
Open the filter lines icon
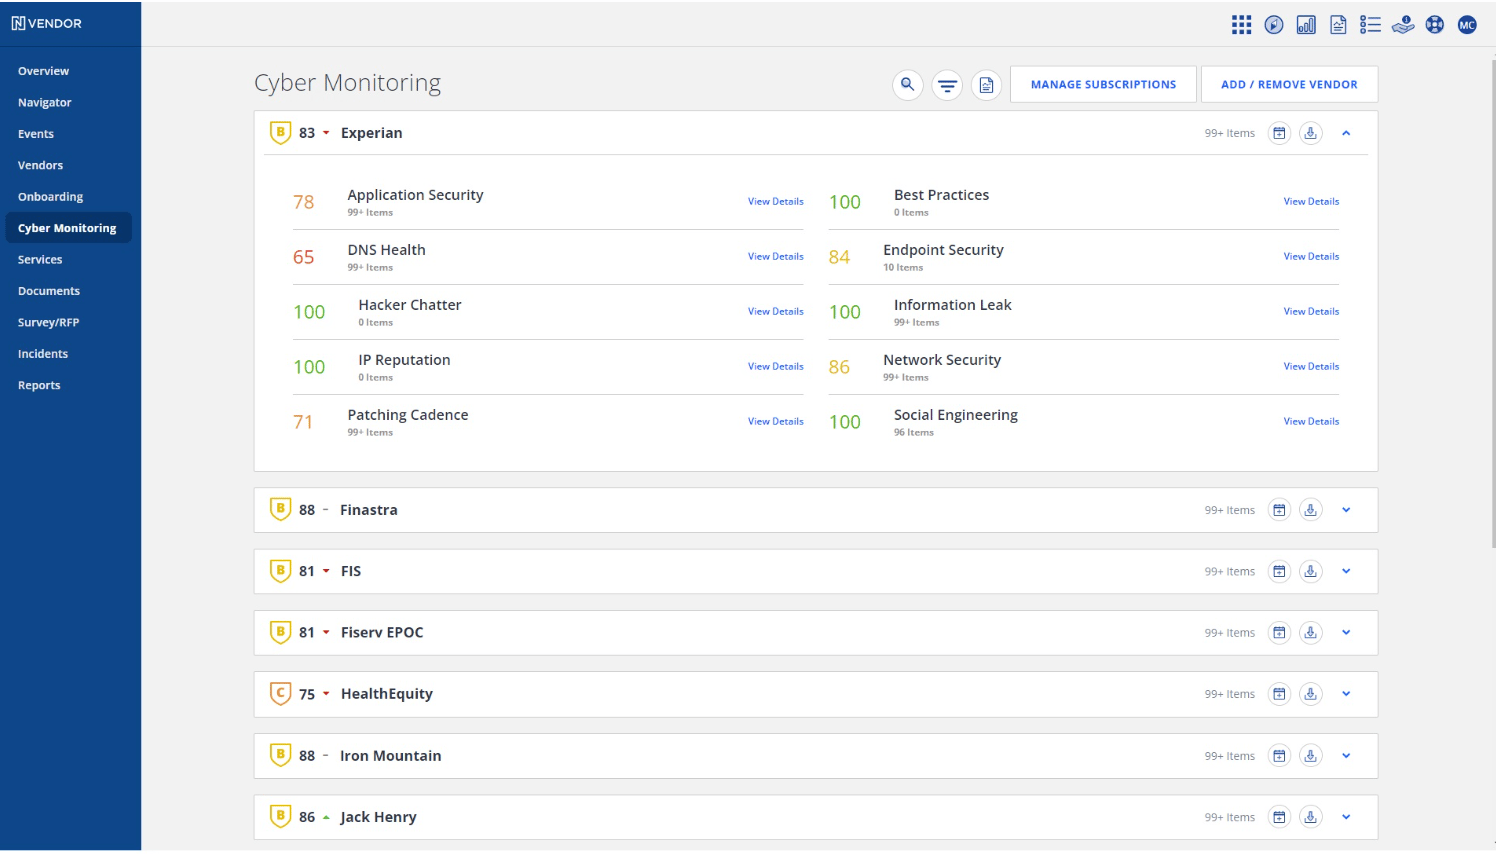tap(947, 85)
